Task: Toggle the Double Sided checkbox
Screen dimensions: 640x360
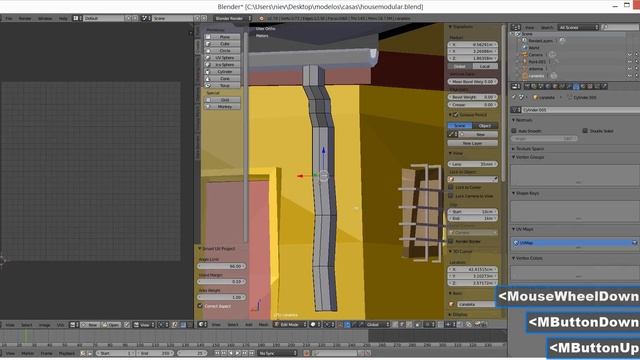Action: pyautogui.click(x=585, y=131)
